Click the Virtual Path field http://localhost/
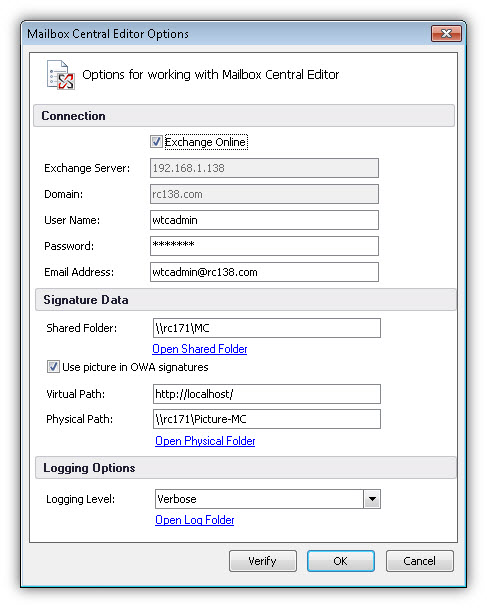The width and height of the screenshot is (487, 608). (267, 394)
